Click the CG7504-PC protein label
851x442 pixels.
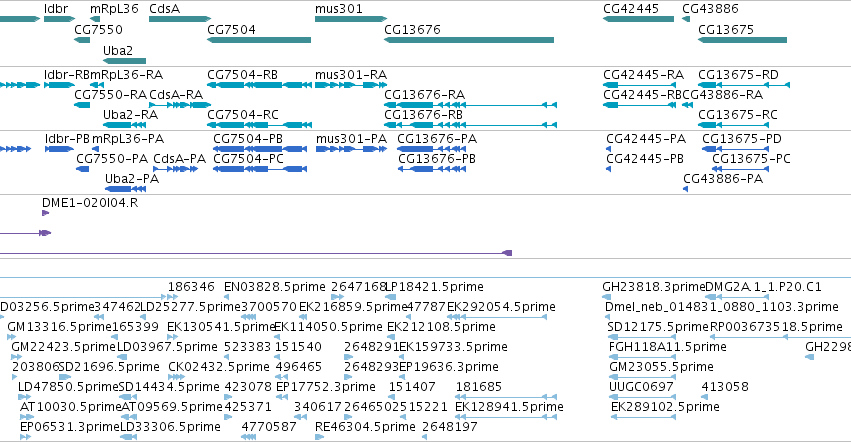249,159
